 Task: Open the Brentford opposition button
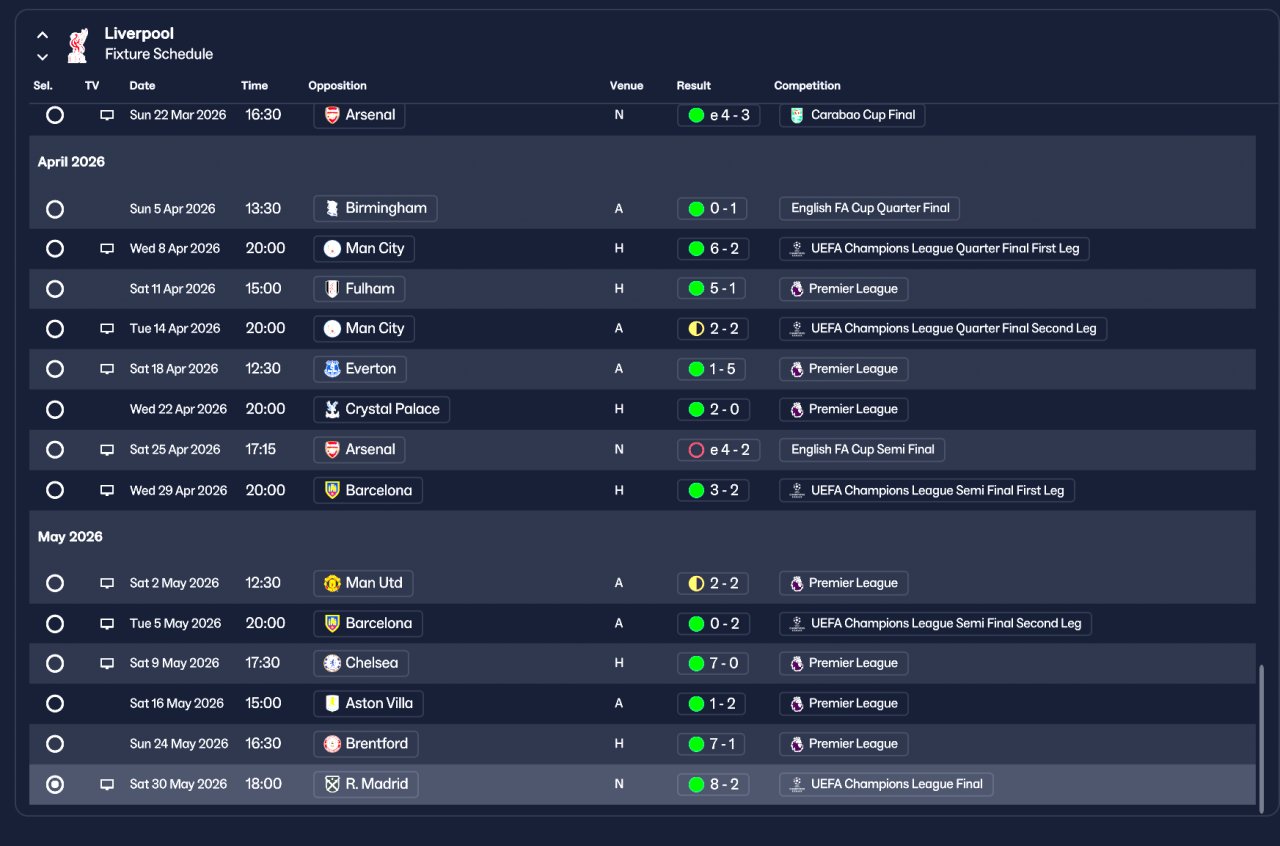[366, 744]
